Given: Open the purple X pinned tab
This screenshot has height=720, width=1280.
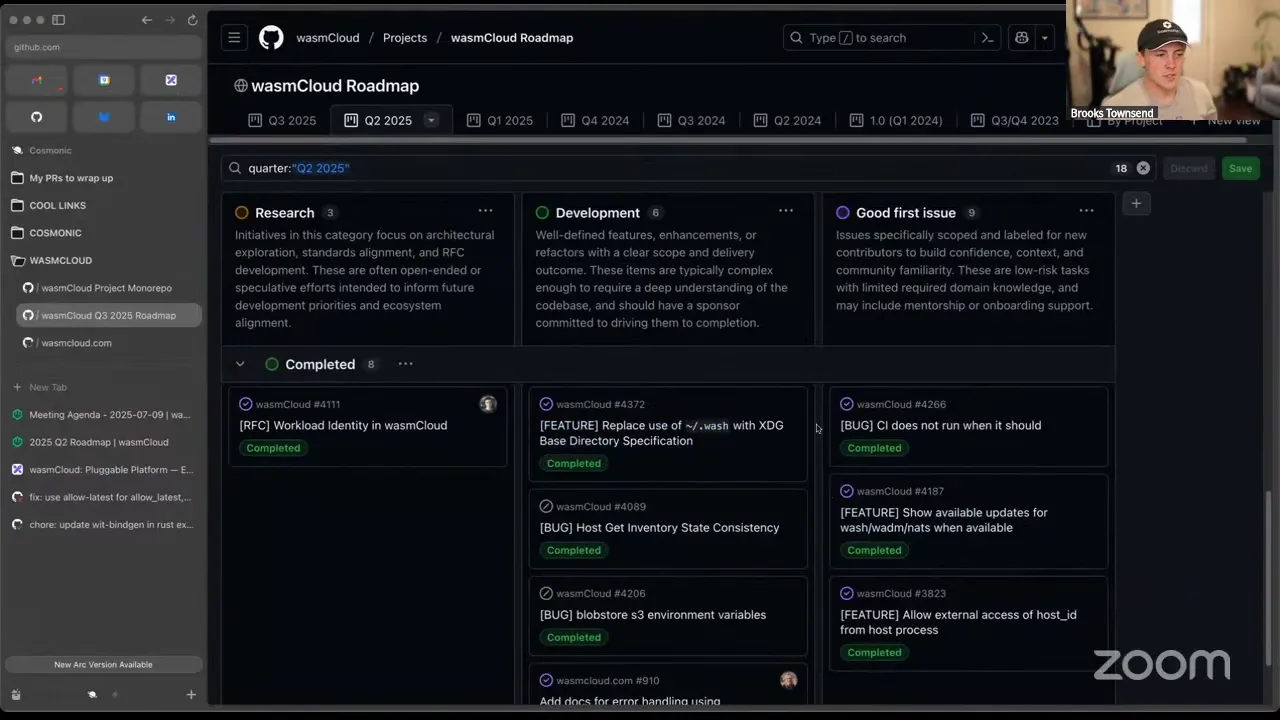Looking at the screenshot, I should (x=171, y=80).
